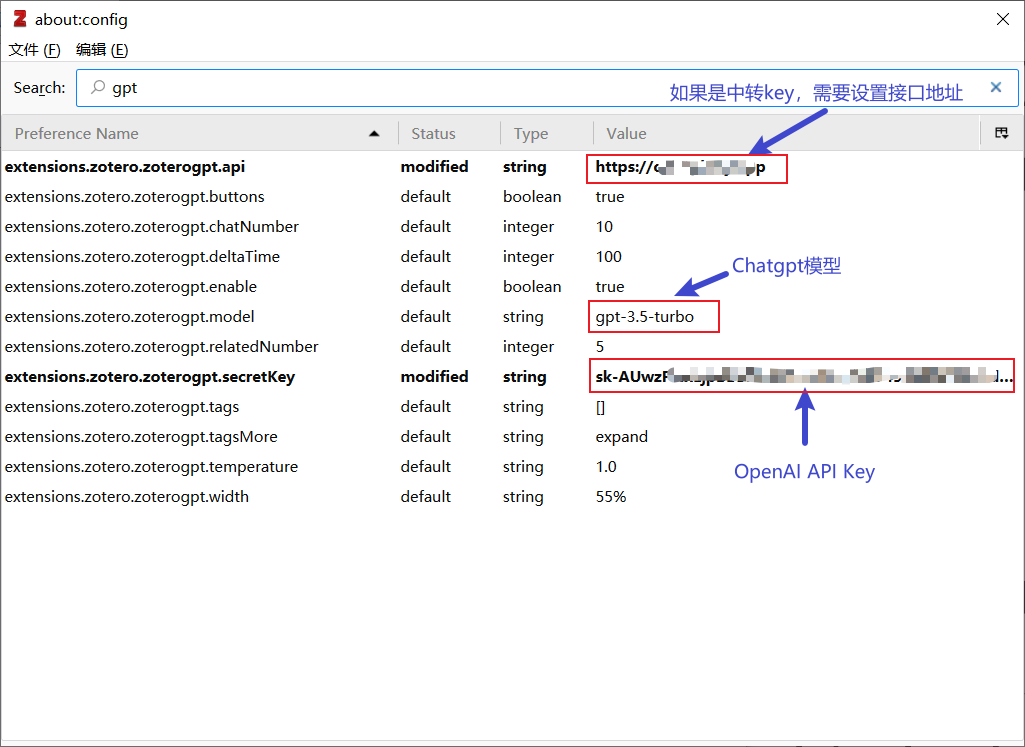Select the extensions.zotero.zoterogpt.enable row

[512, 287]
